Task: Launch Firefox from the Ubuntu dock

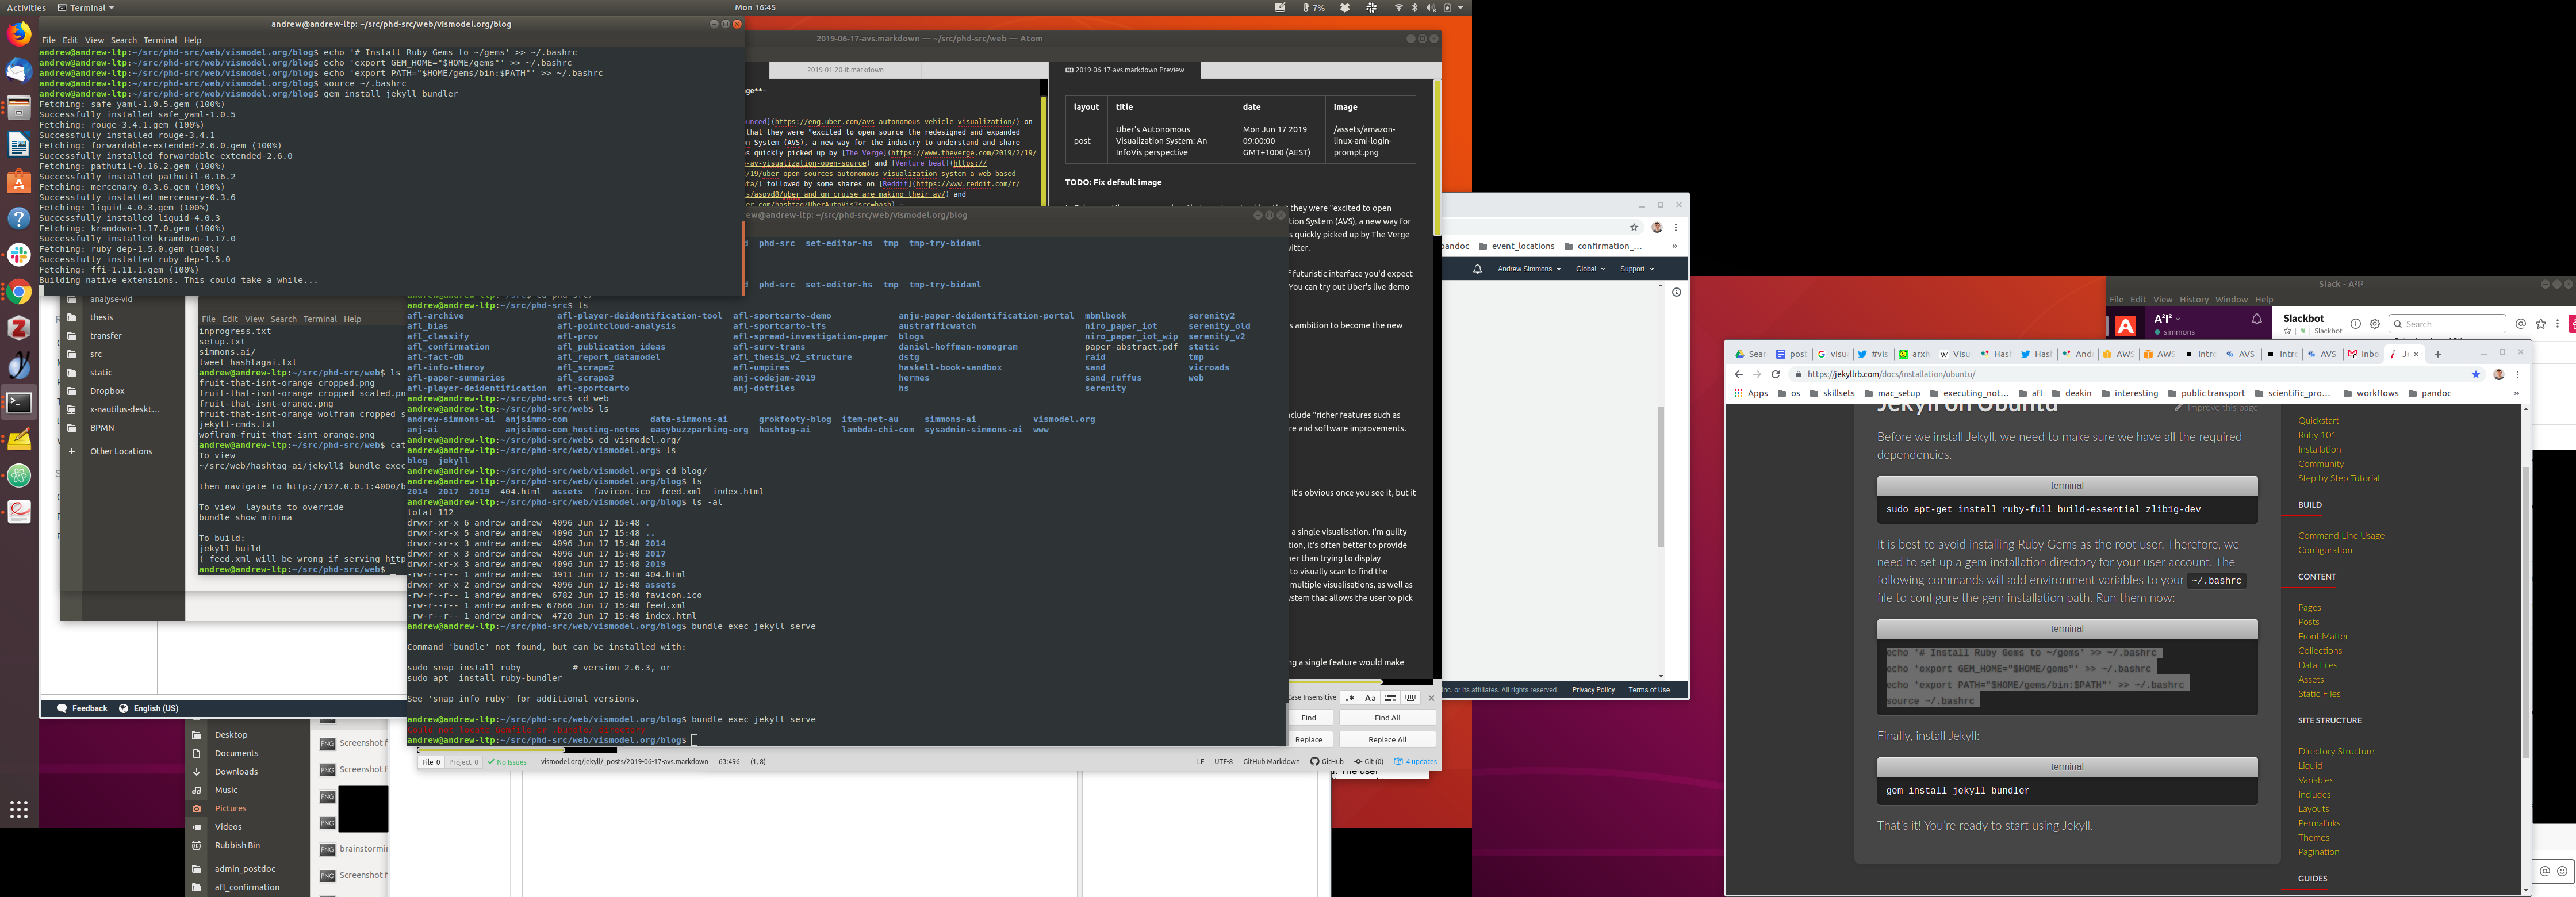Action: [x=19, y=34]
